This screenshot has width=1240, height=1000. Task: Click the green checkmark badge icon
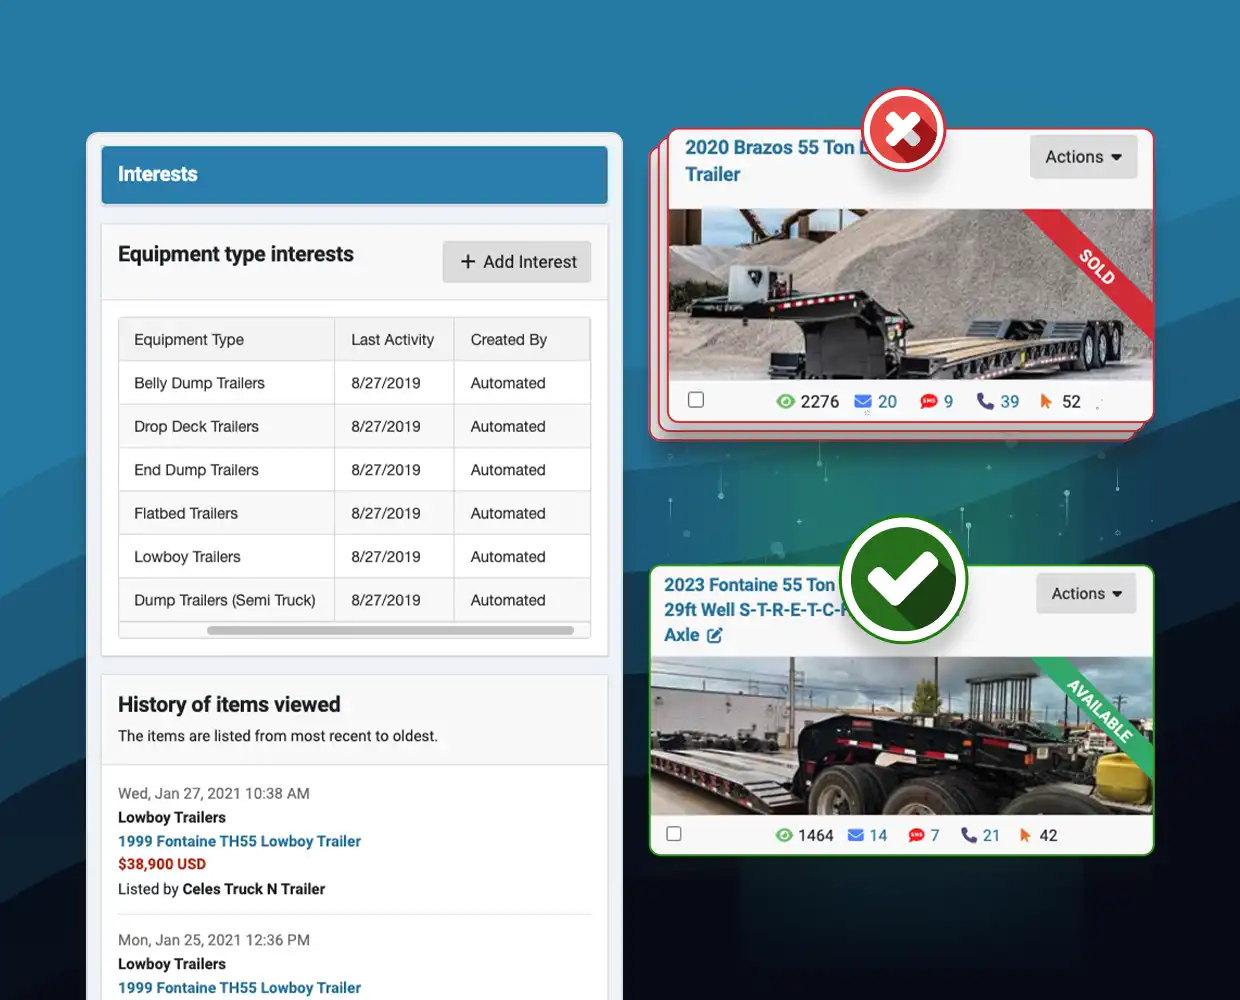click(x=903, y=580)
